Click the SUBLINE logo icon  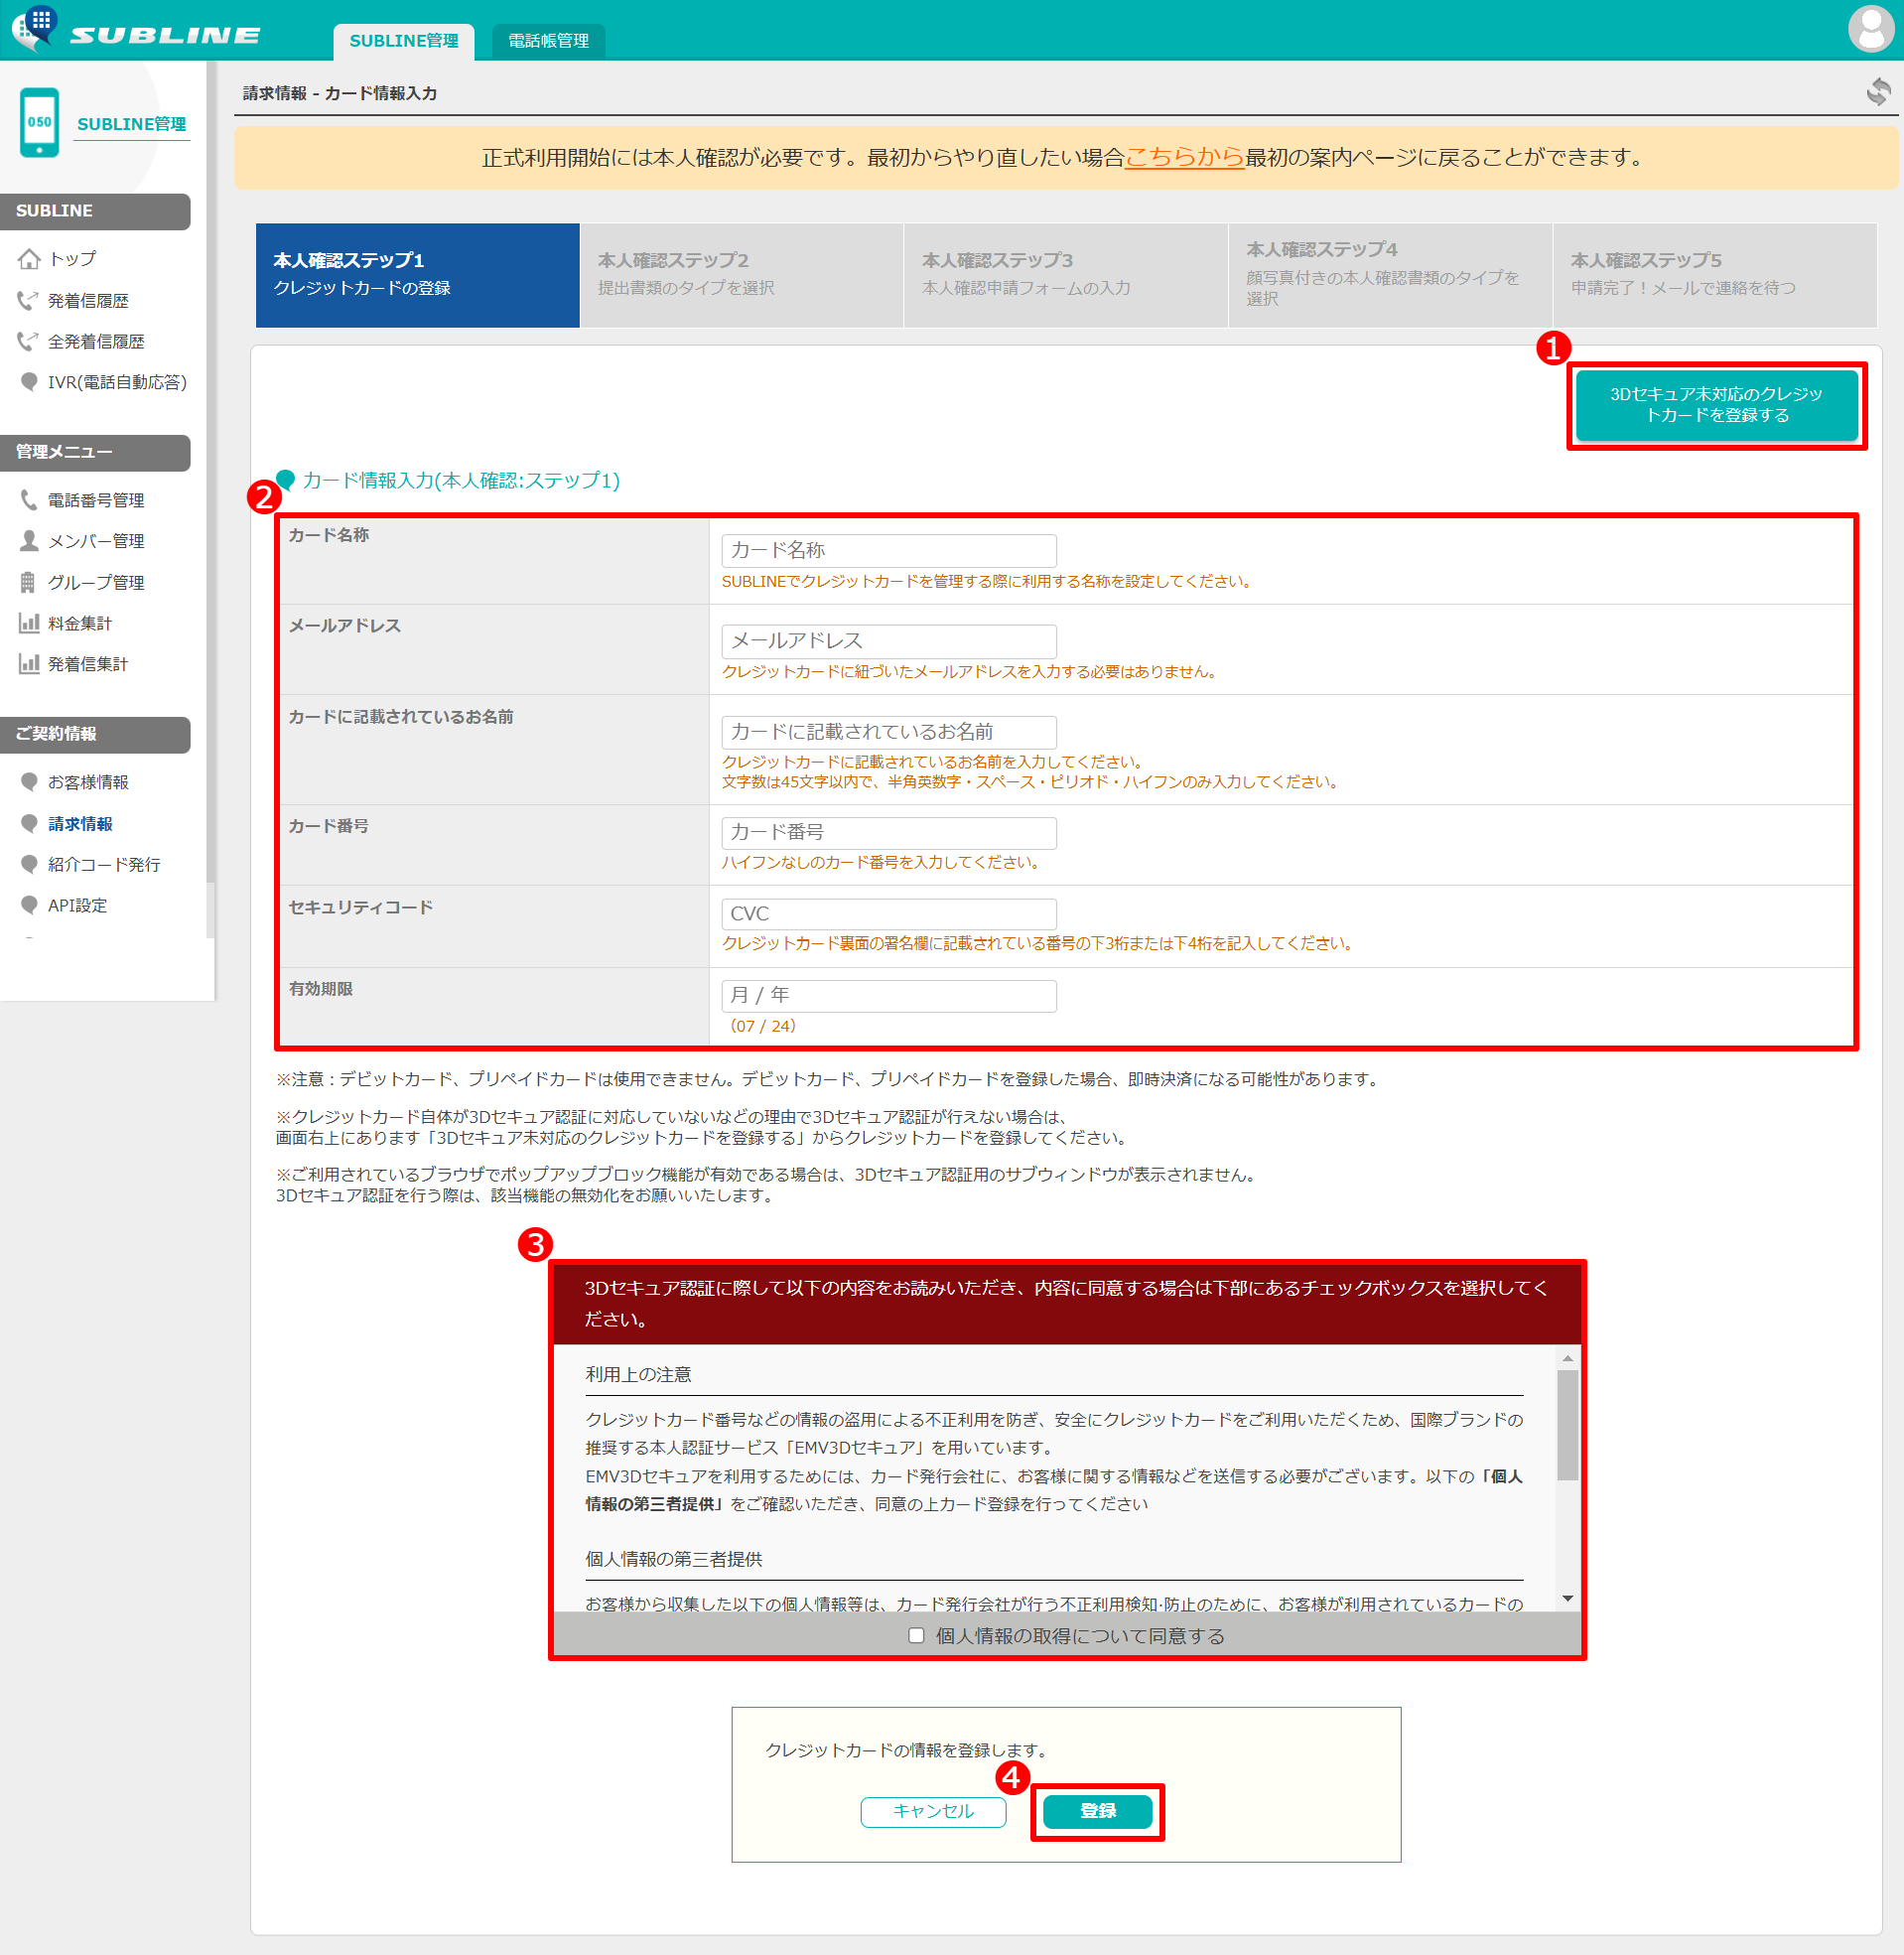[34, 27]
